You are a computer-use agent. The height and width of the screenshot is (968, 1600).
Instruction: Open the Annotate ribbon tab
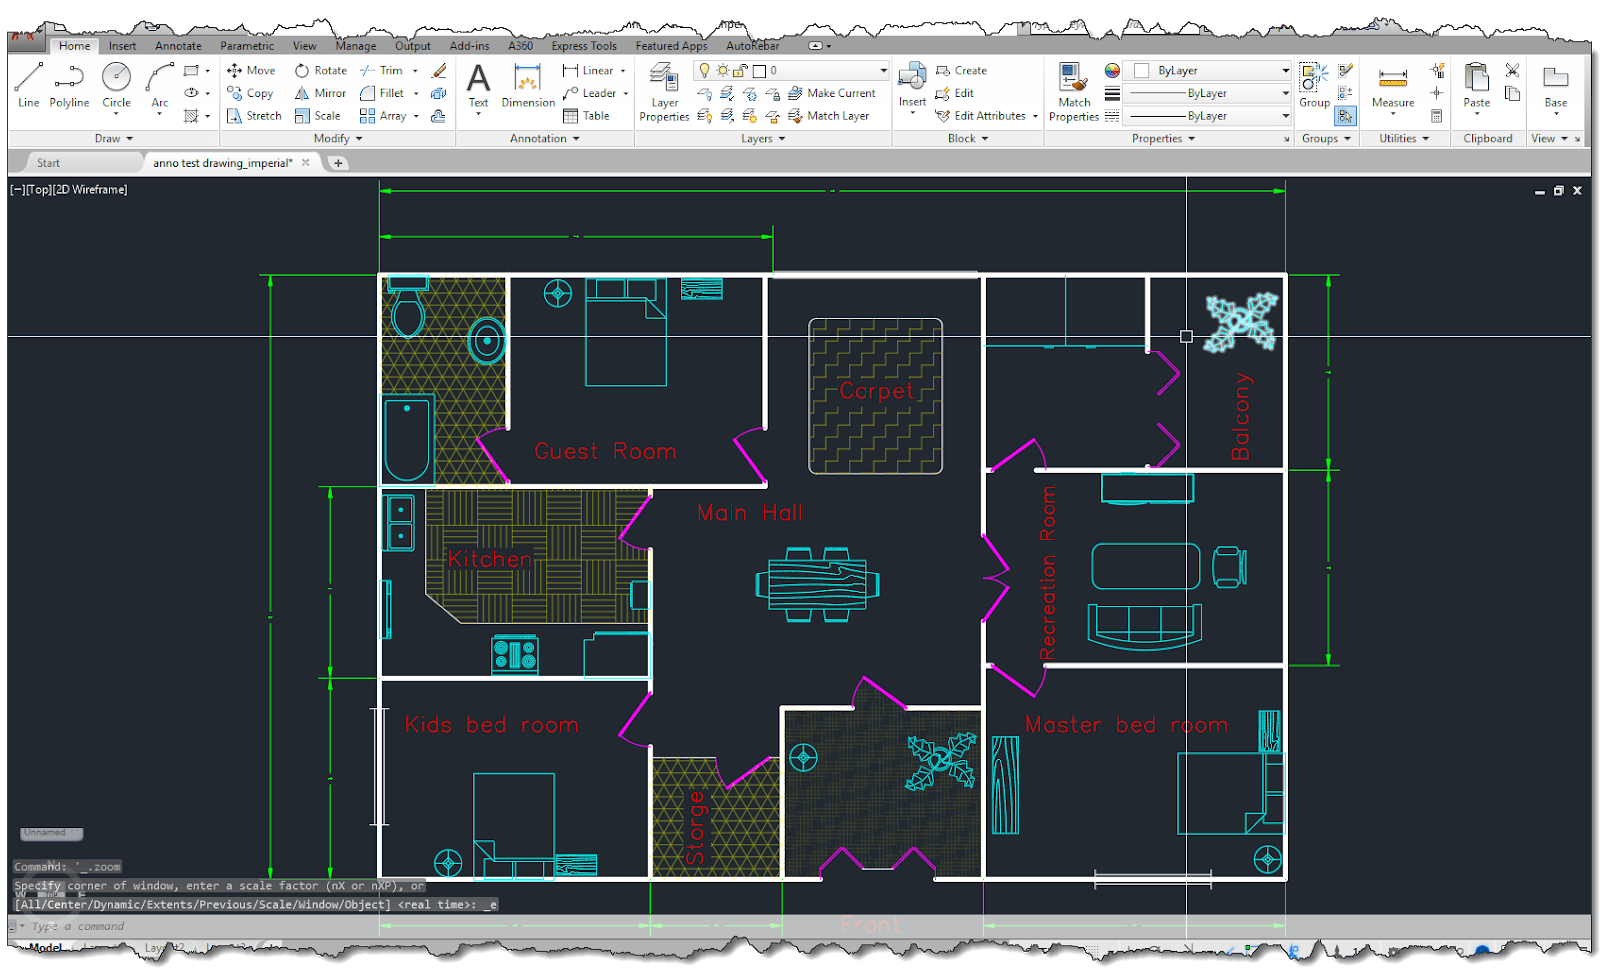coord(178,46)
